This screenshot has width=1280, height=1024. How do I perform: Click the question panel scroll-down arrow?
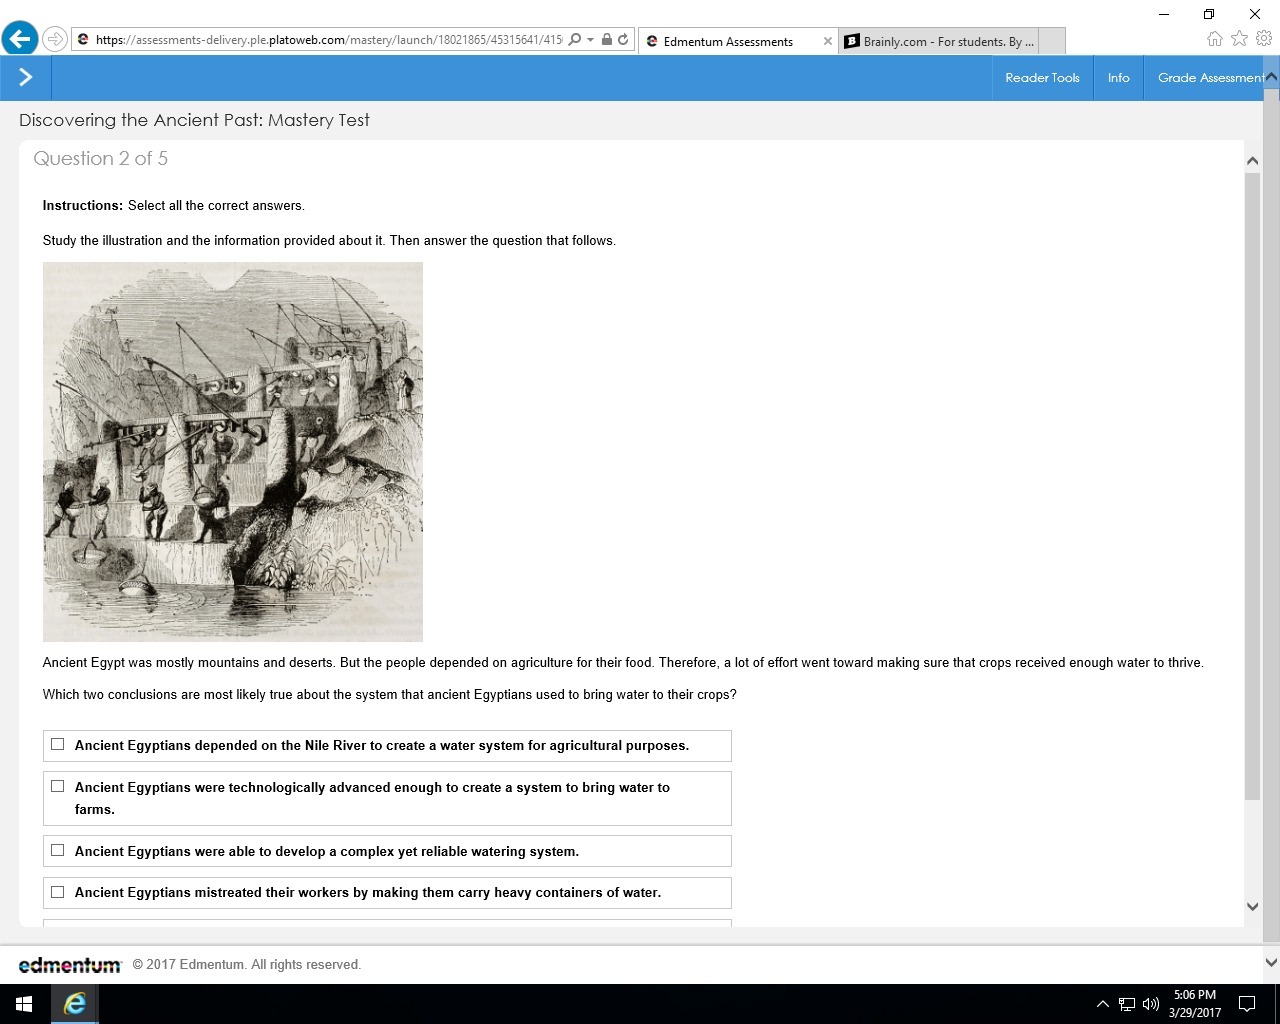pos(1252,907)
